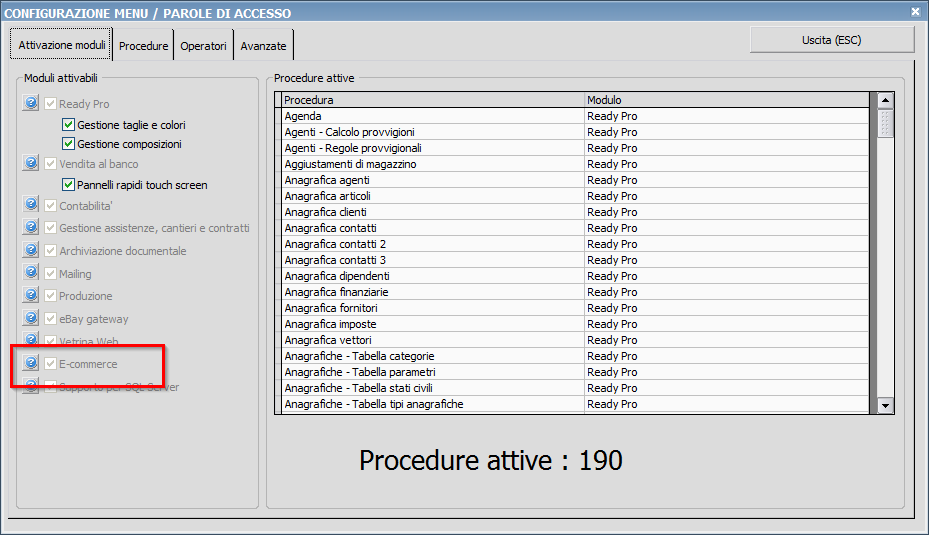
Task: Select Anagrafica agenti row
Action: tap(575, 180)
